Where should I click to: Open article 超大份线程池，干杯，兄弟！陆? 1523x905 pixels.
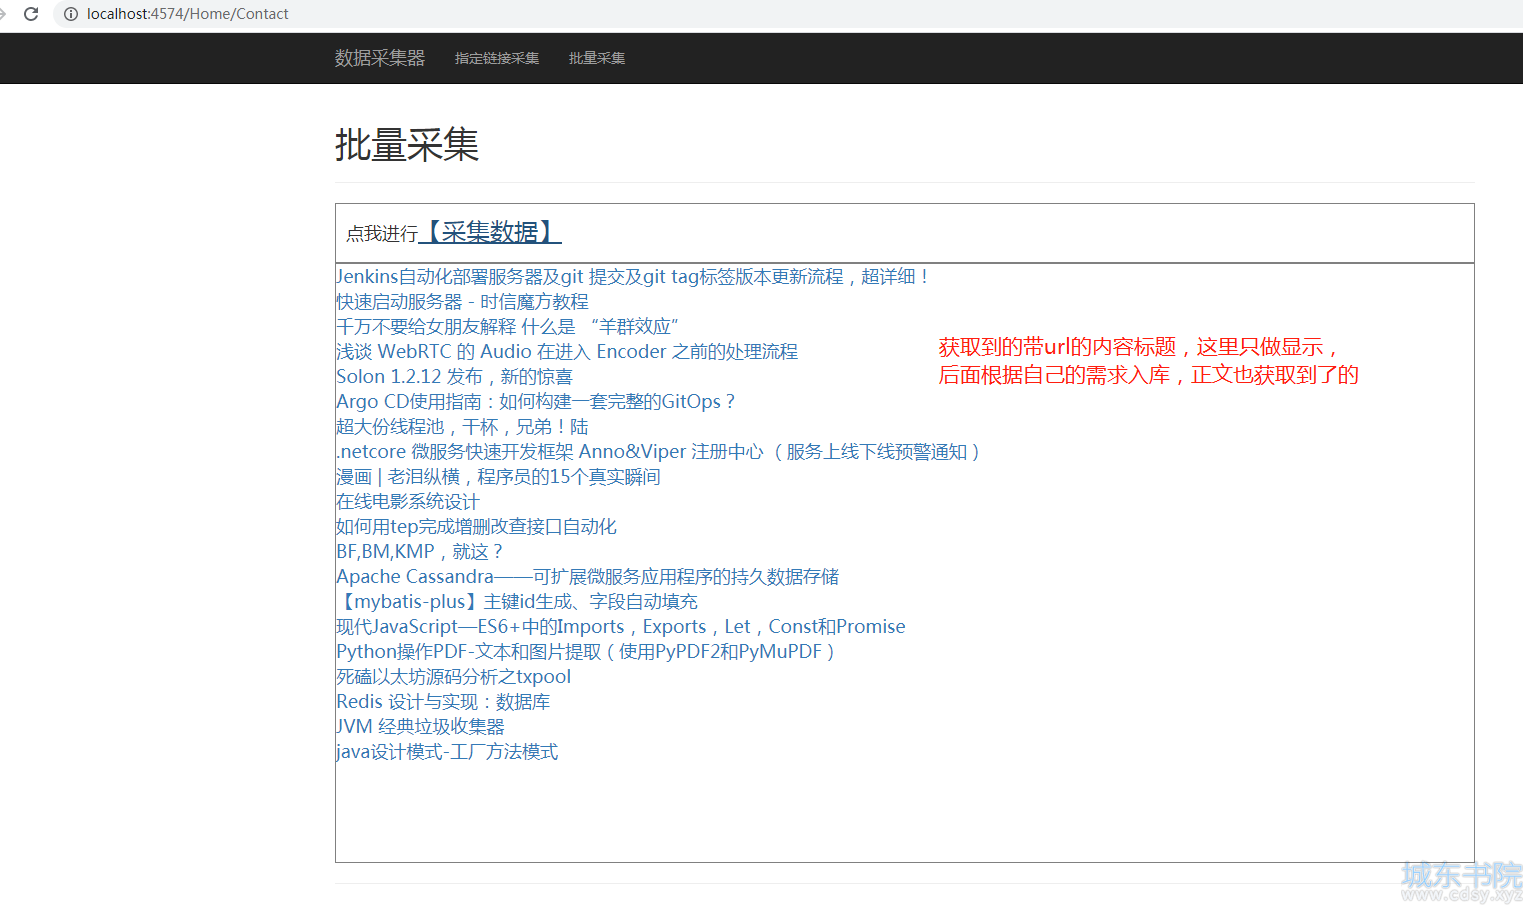click(x=462, y=427)
